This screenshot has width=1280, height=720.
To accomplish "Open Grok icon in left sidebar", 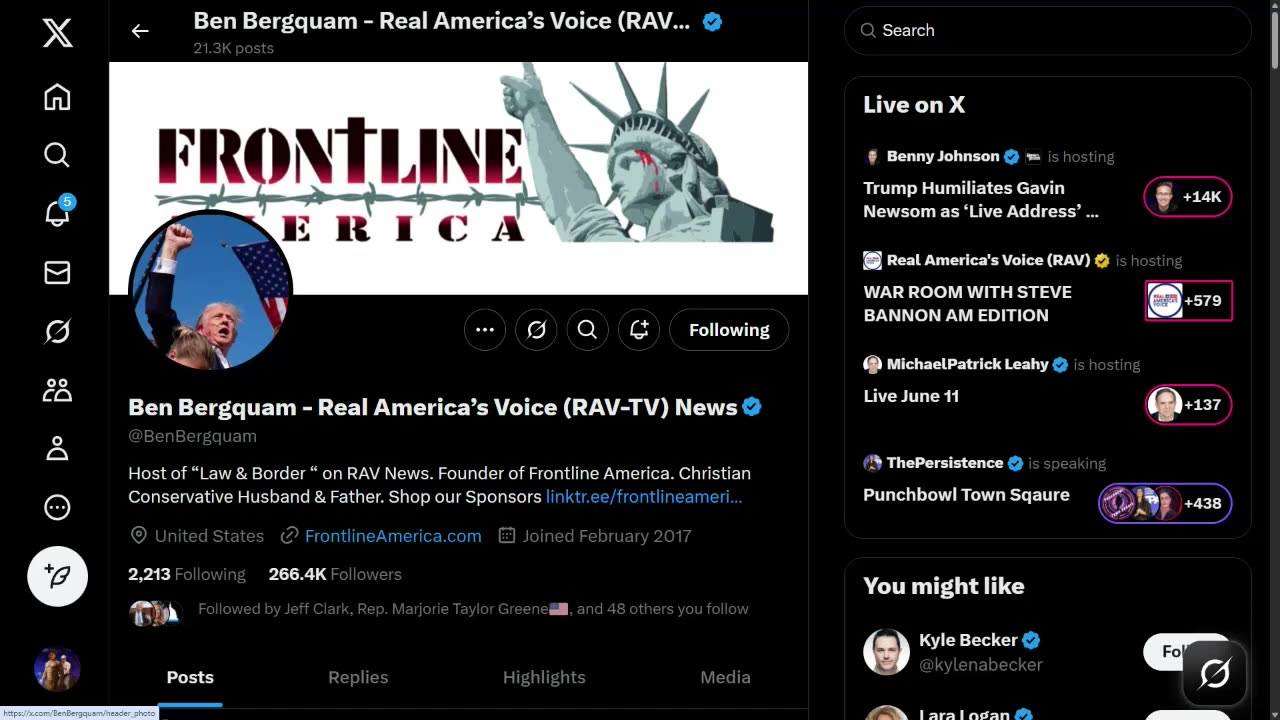I will pyautogui.click(x=57, y=331).
